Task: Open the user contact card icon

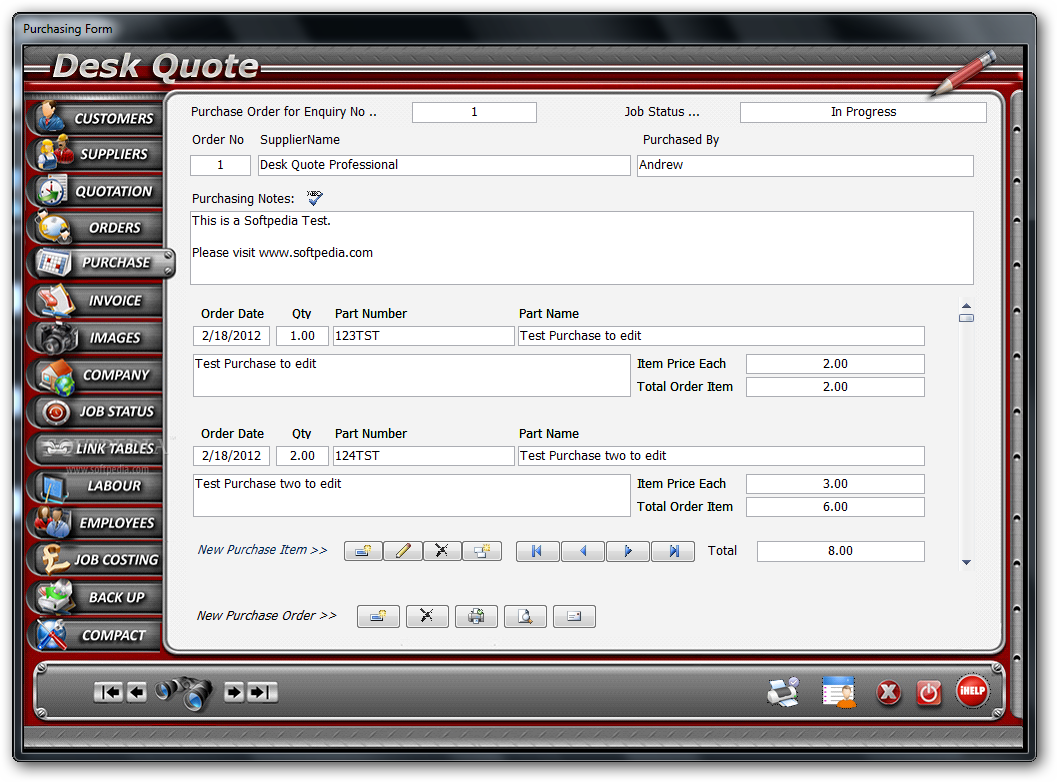Action: coord(839,692)
